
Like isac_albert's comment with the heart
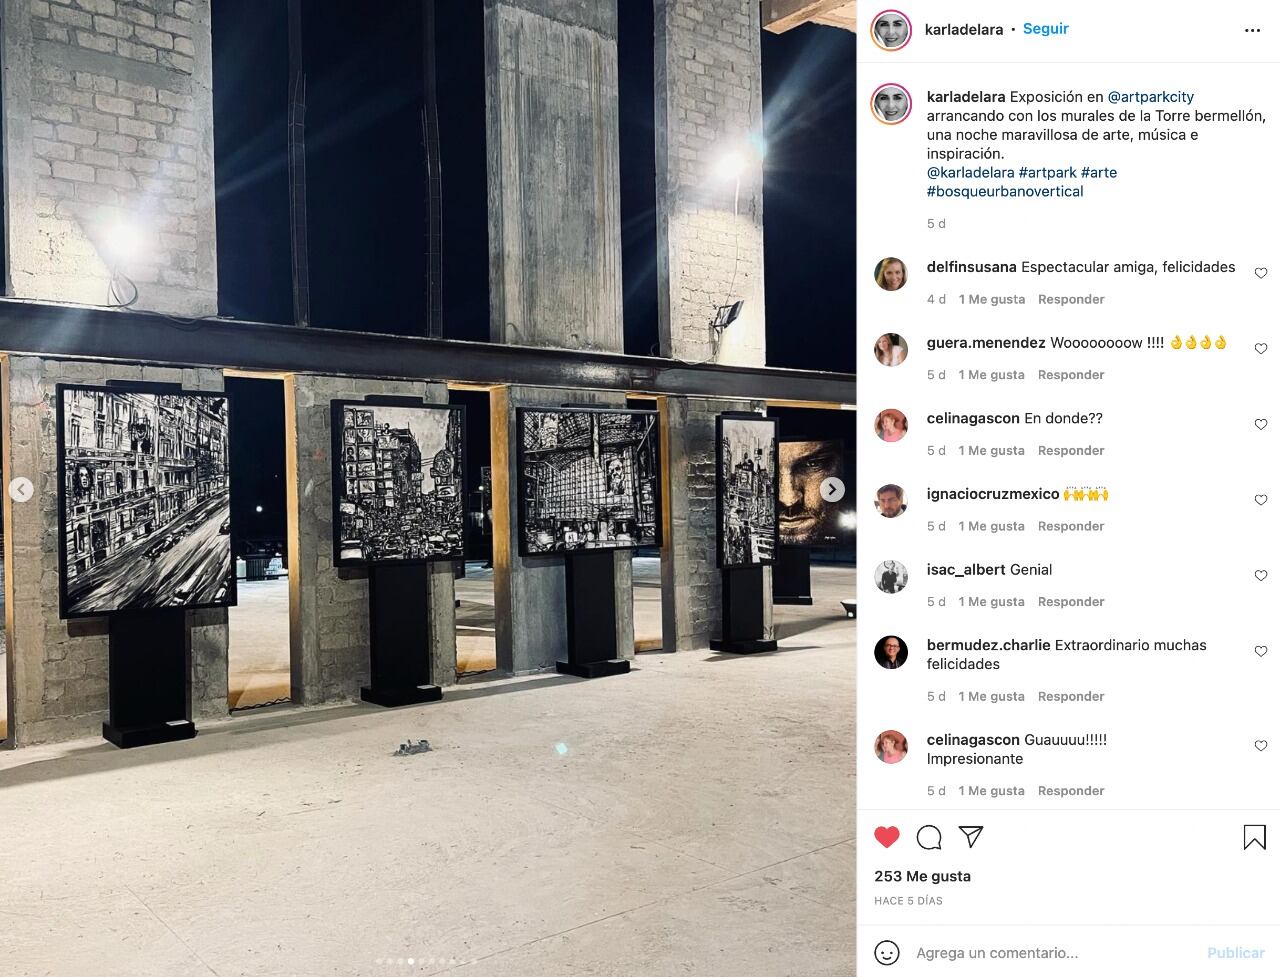click(1261, 576)
